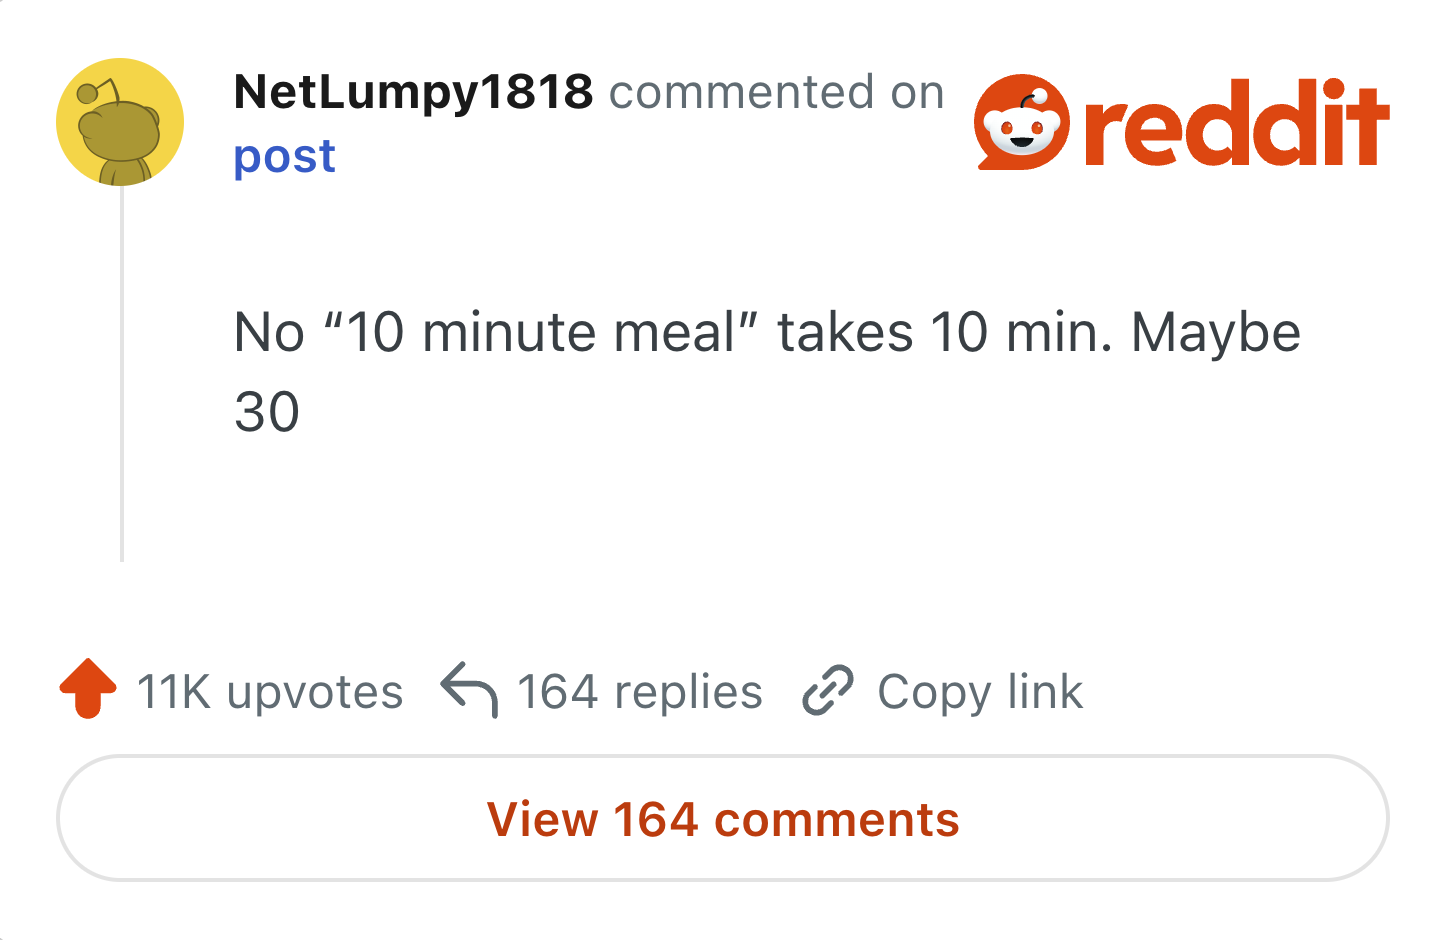Open the blue "post" link
The image size is (1442, 940).
point(284,157)
